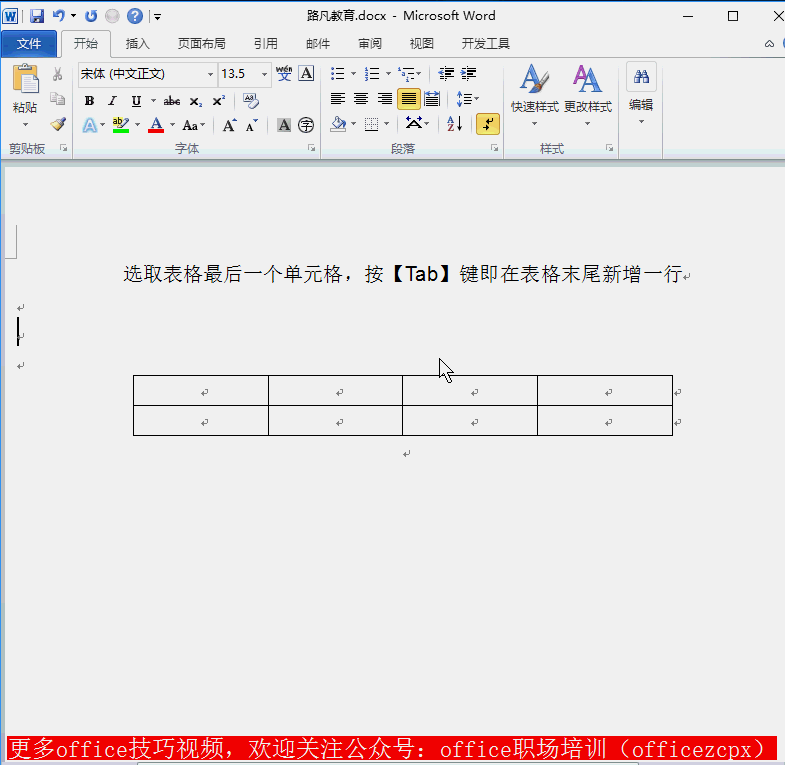Switch to the 开发工具 tab
Screen dimensions: 785x765
486,44
